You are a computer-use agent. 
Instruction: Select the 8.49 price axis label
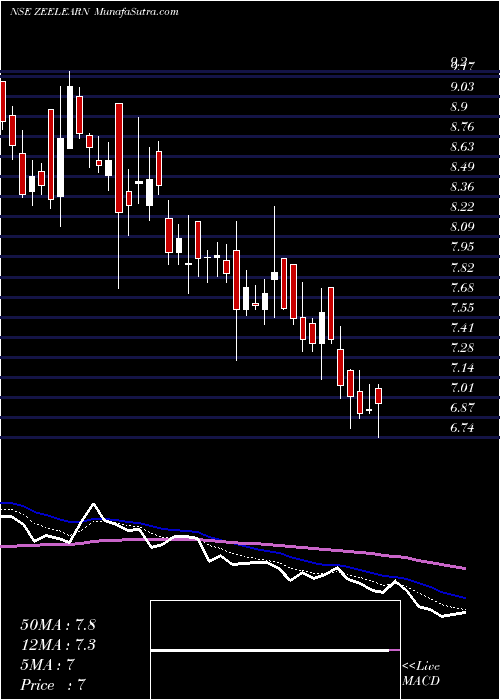[x=462, y=167]
